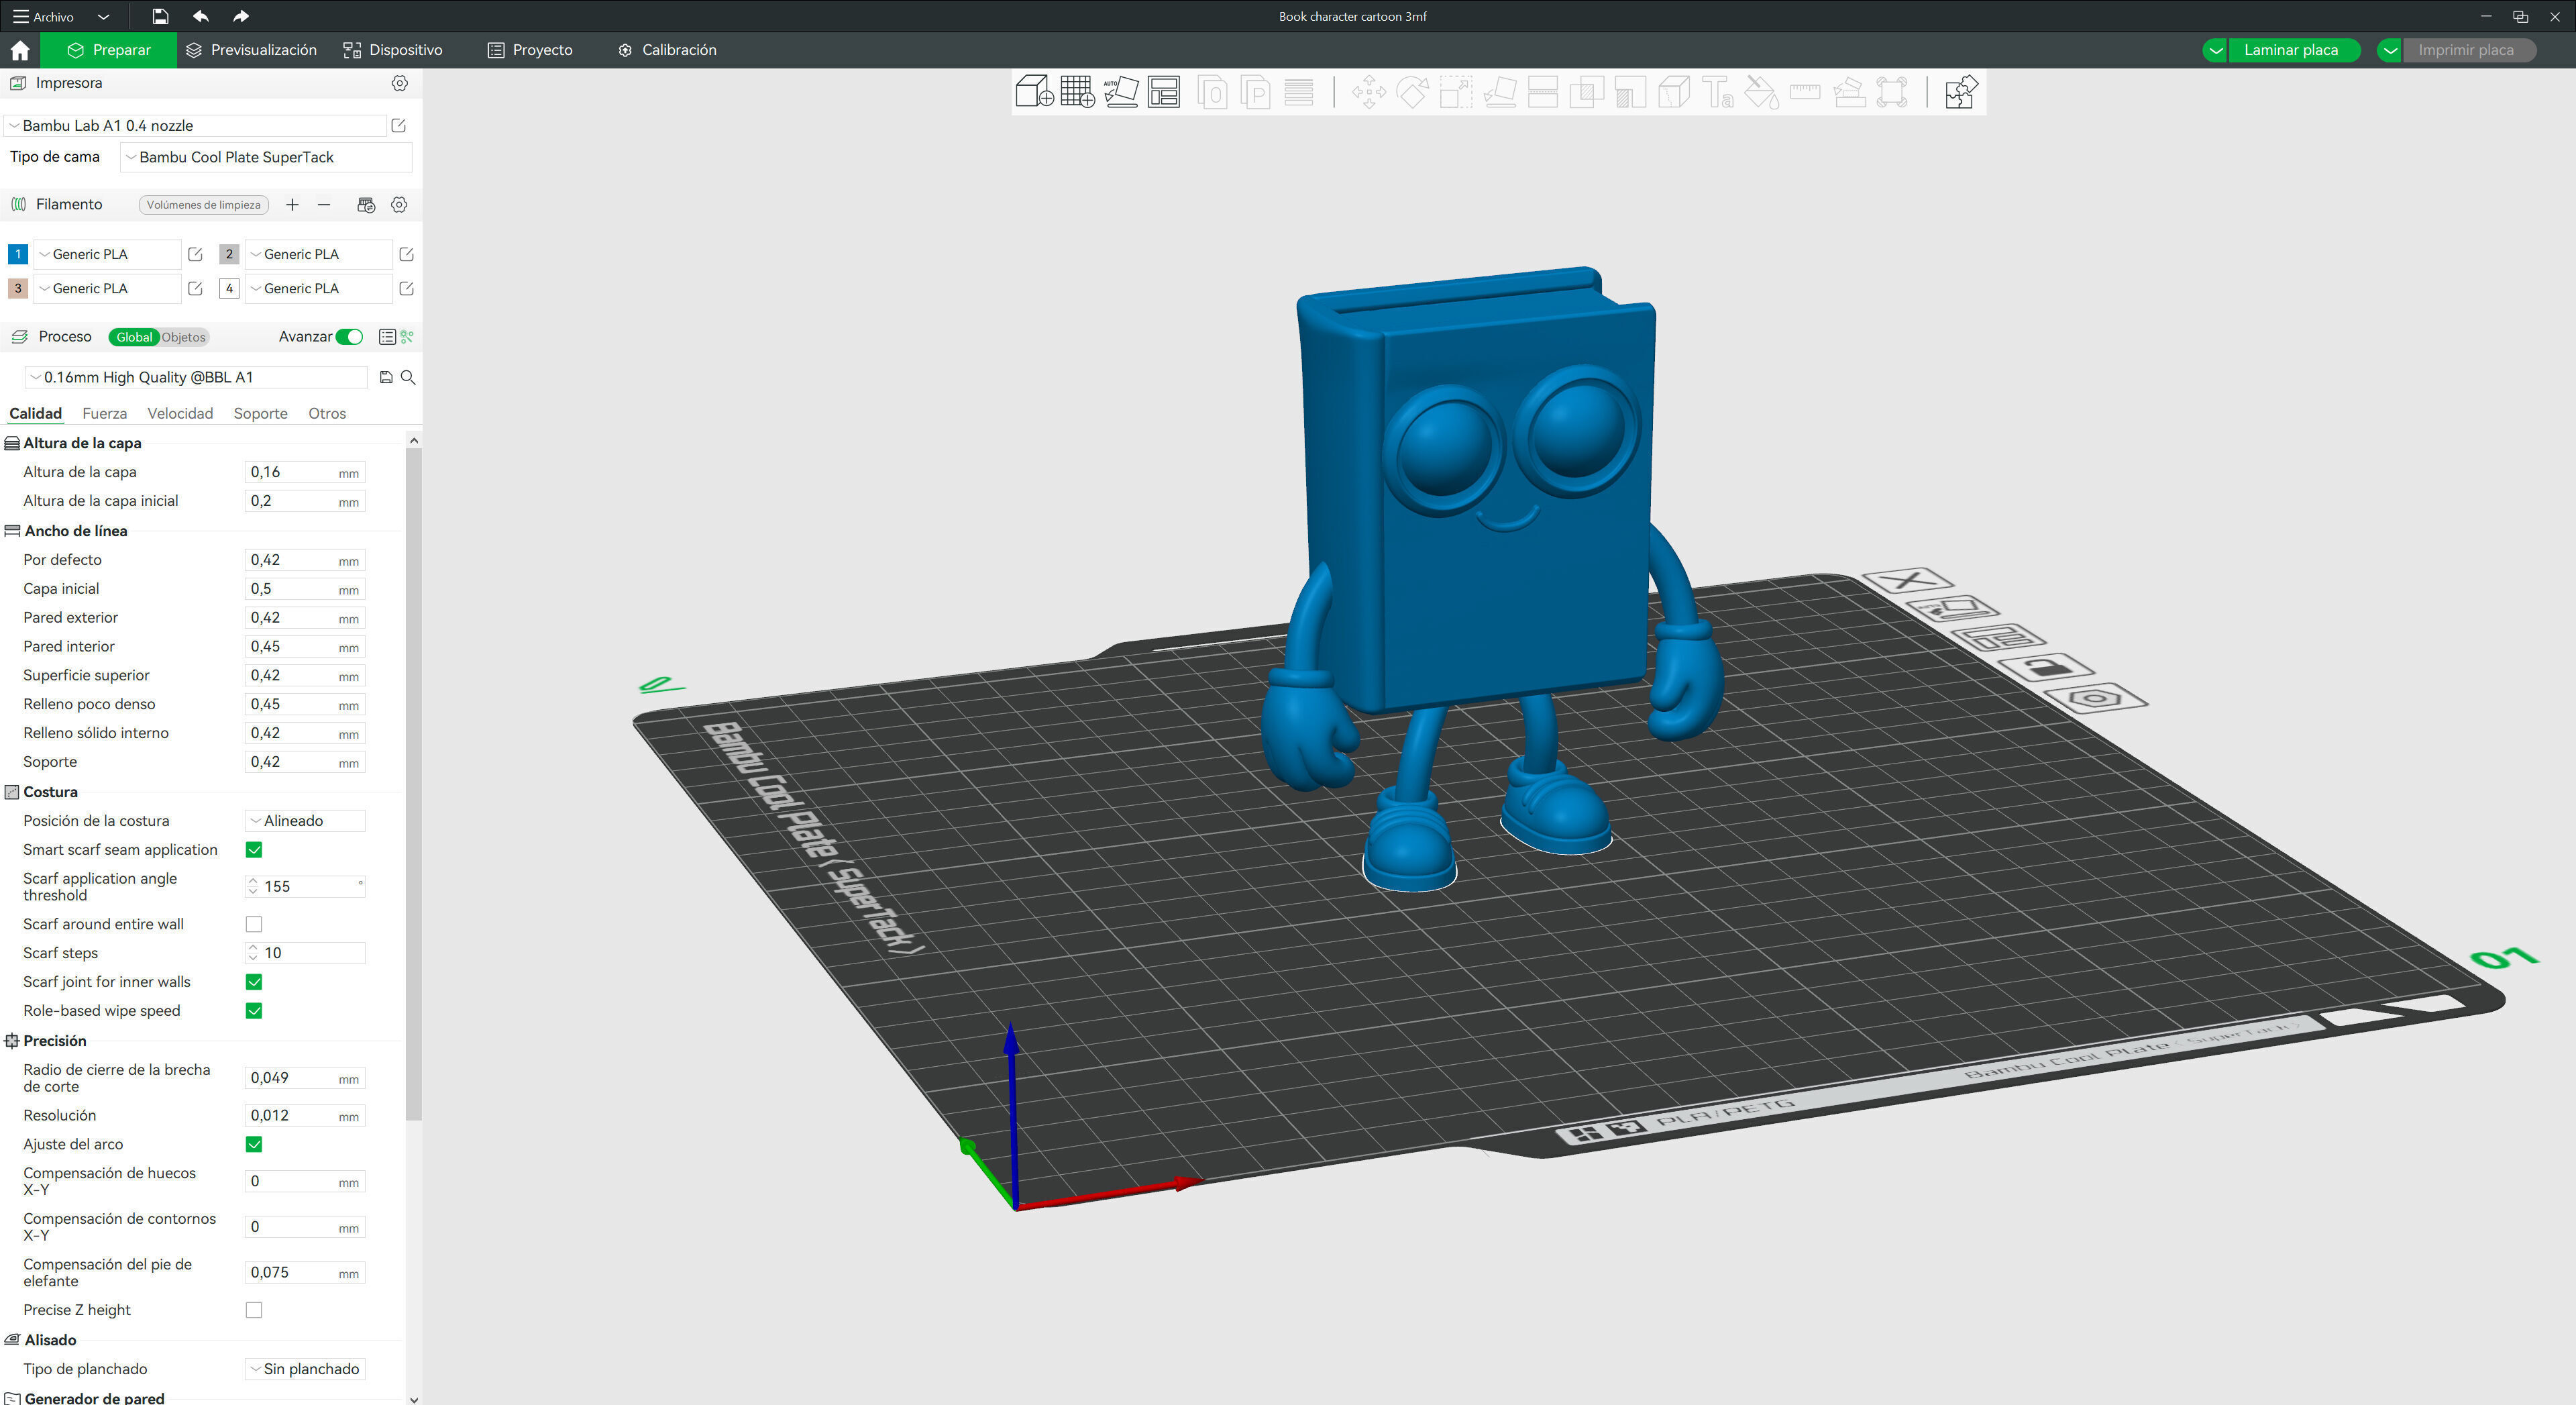
Task: Select the Color painting bucket icon
Action: click(1761, 93)
